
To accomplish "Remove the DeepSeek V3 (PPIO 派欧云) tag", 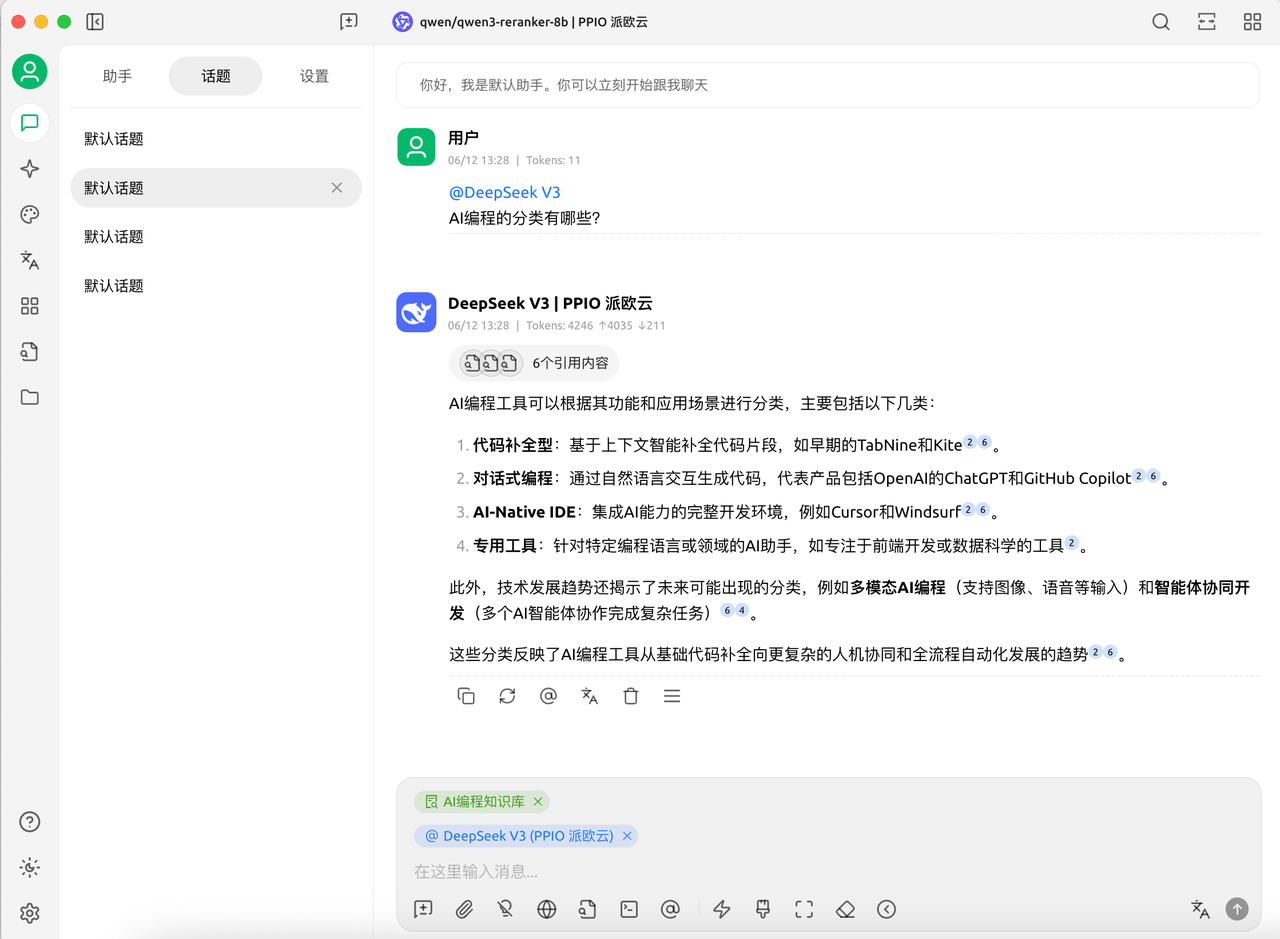I will [627, 836].
